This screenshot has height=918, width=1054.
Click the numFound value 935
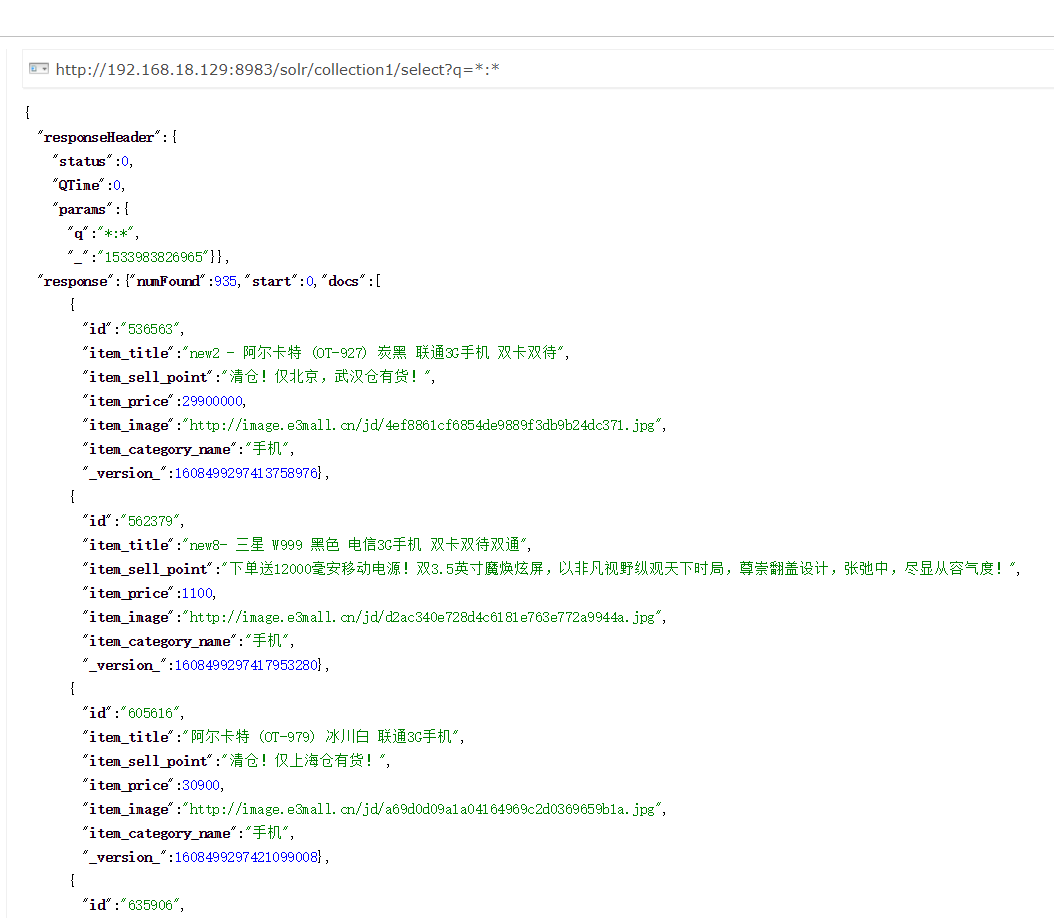click(226, 281)
